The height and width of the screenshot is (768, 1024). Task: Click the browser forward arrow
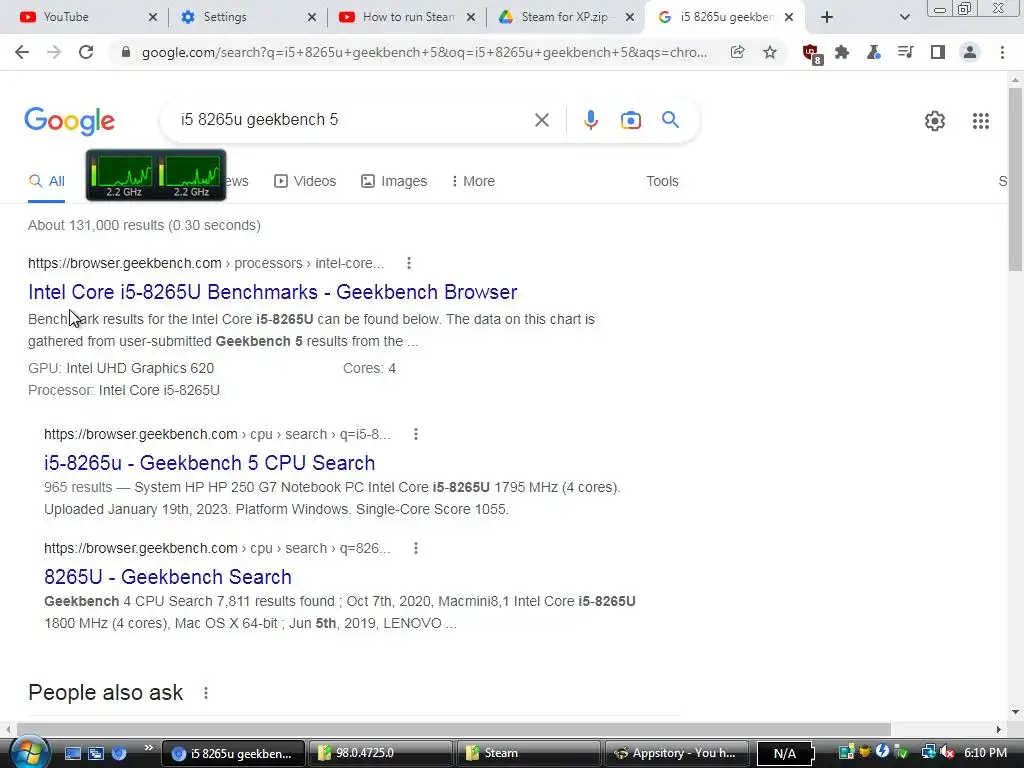(x=54, y=52)
